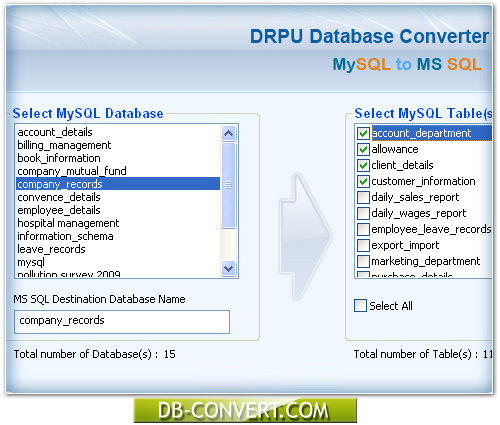Check the daily_sales_report checkbox
Screen dimensions: 500x425
[363, 197]
